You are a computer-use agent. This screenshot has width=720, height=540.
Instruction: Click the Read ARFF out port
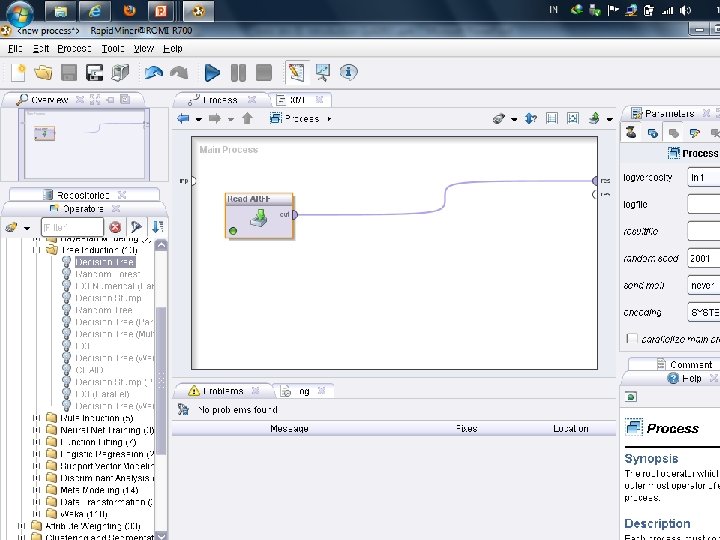295,214
